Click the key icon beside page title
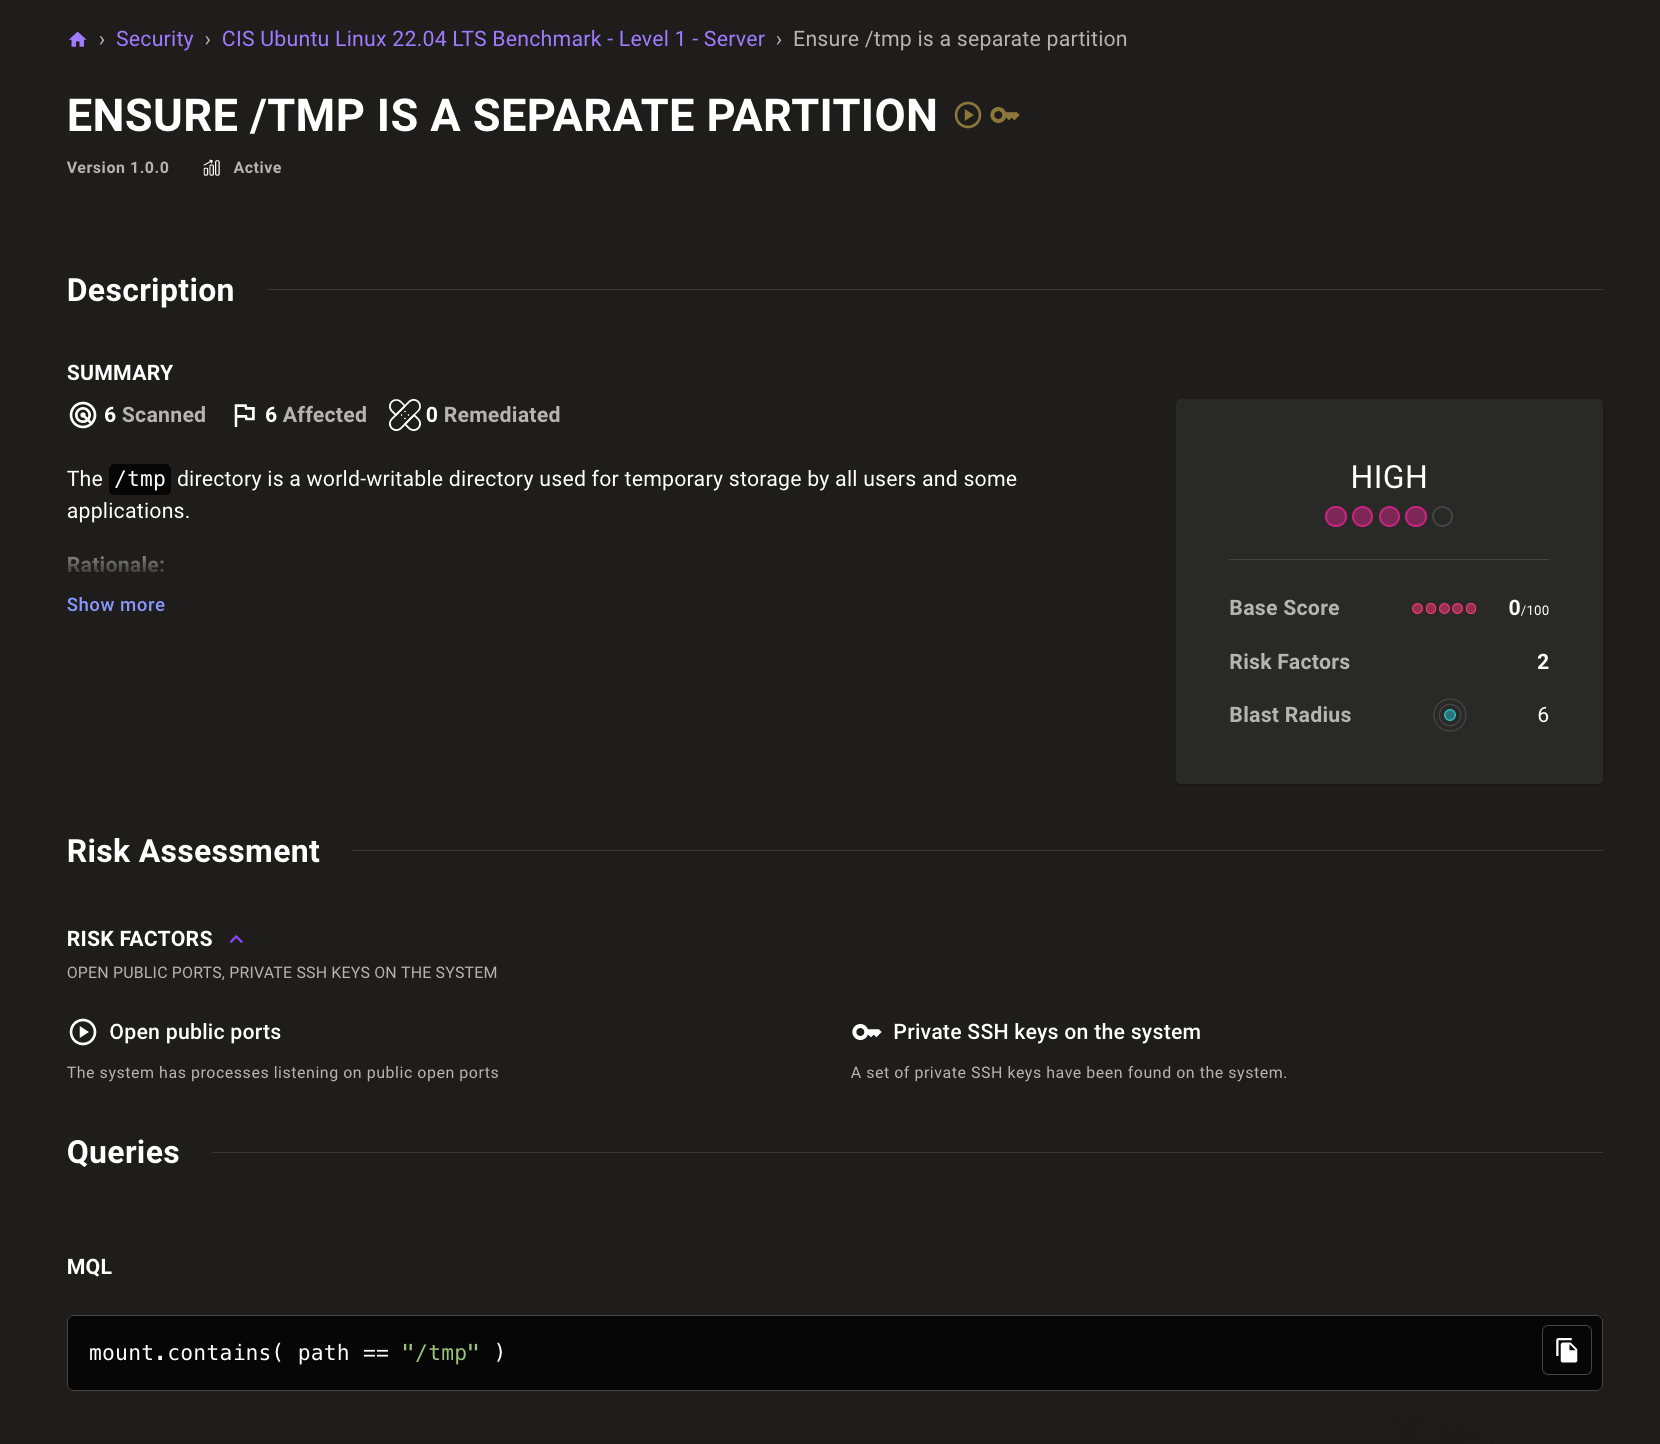This screenshot has height=1444, width=1660. tap(1004, 116)
